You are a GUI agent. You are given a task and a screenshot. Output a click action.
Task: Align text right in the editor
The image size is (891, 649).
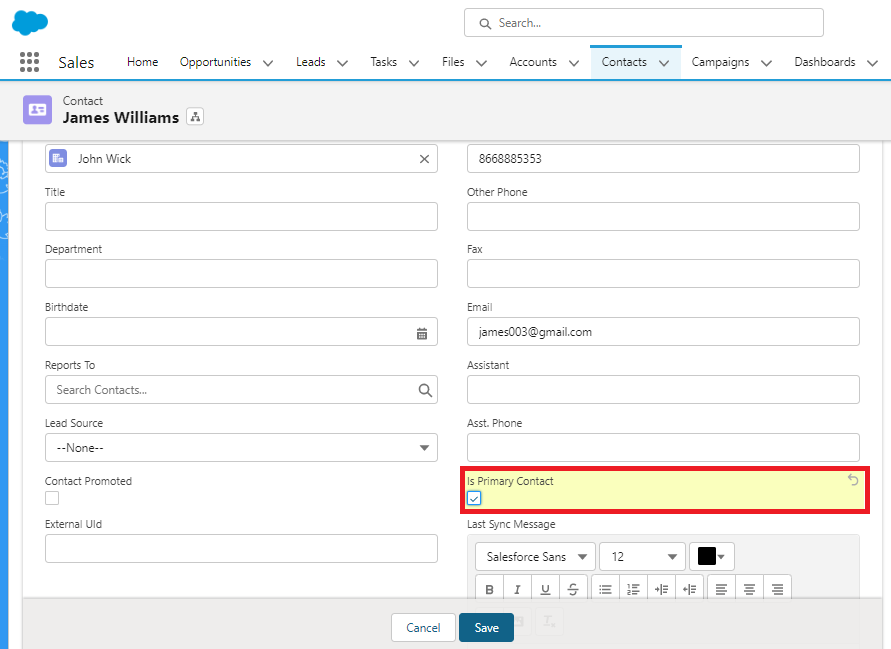[x=777, y=589]
